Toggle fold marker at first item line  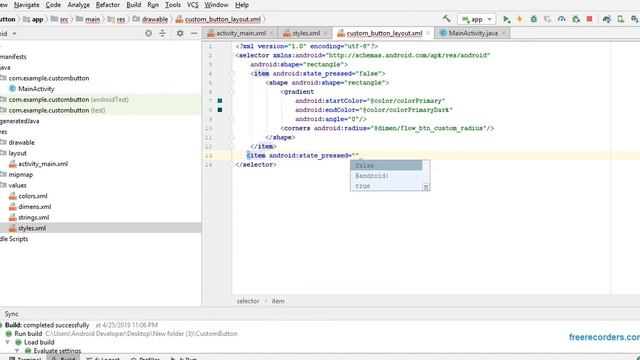232,73
